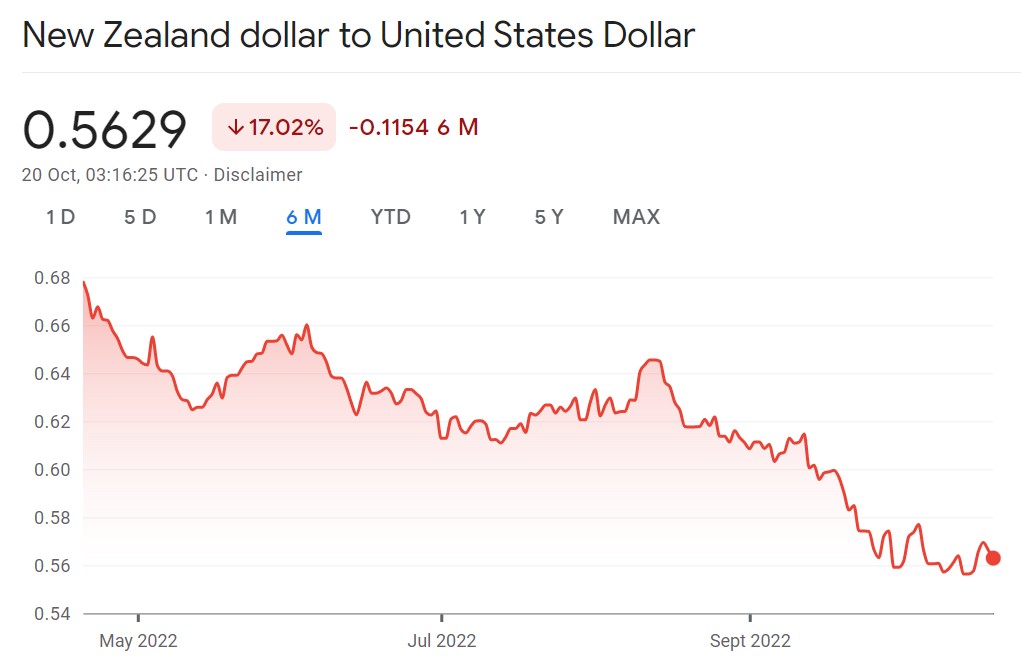Select the 1 D time range tab
1021x661 pixels.
[x=61, y=217]
